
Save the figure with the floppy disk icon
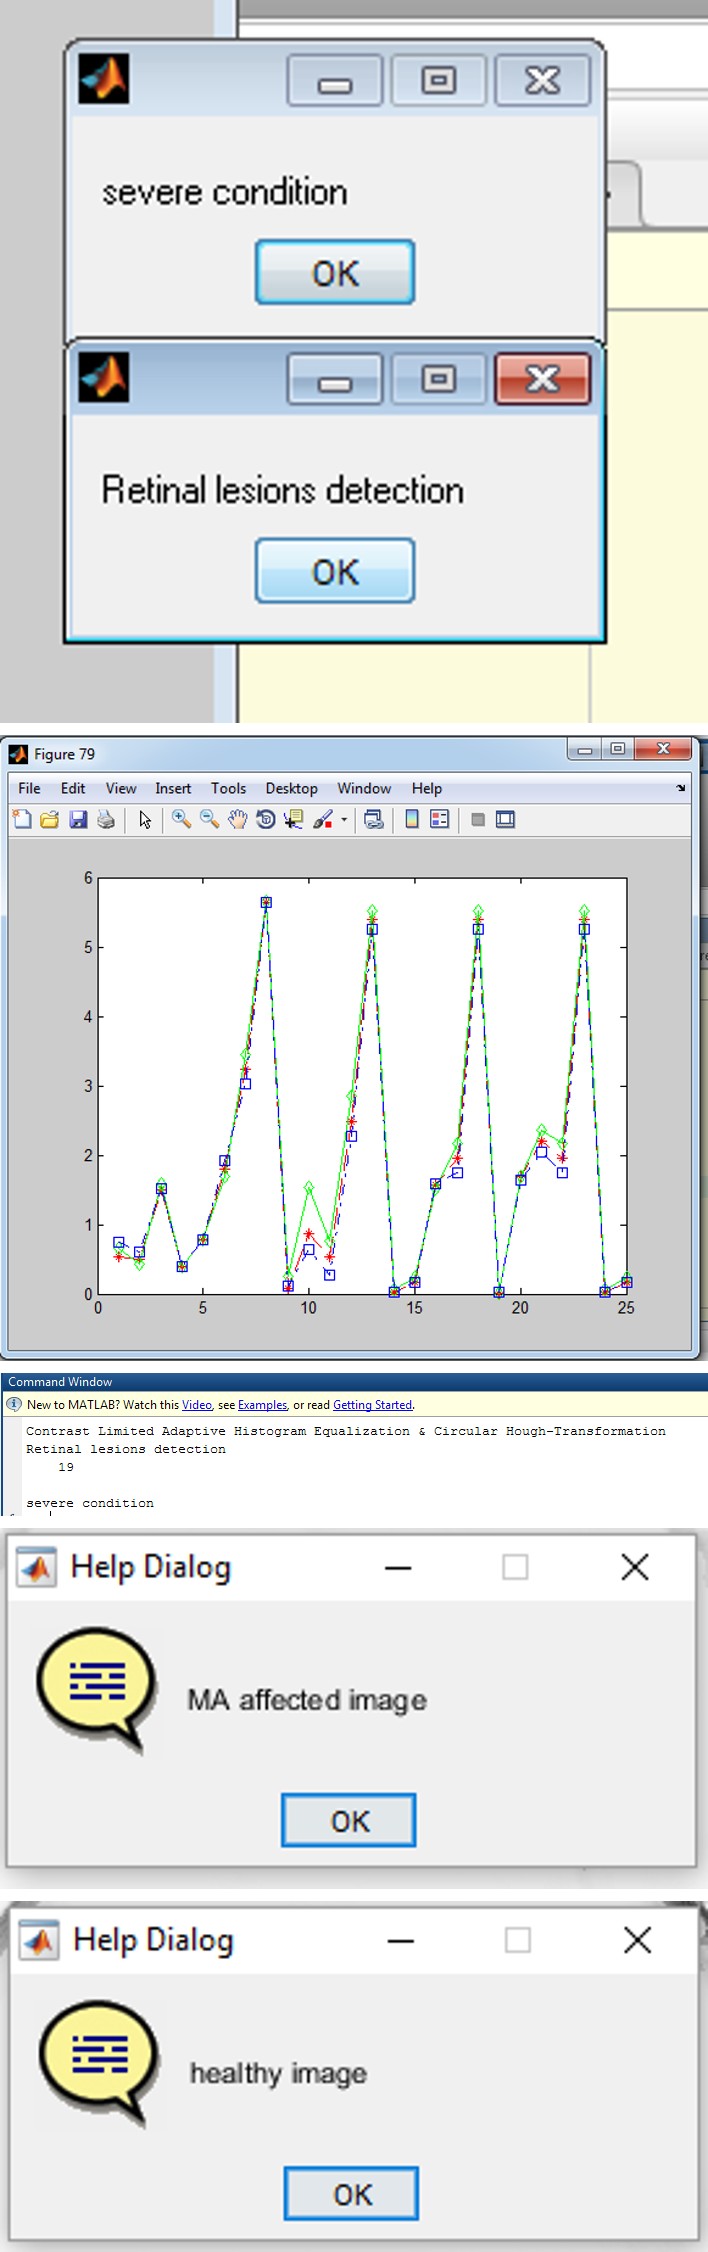click(78, 820)
